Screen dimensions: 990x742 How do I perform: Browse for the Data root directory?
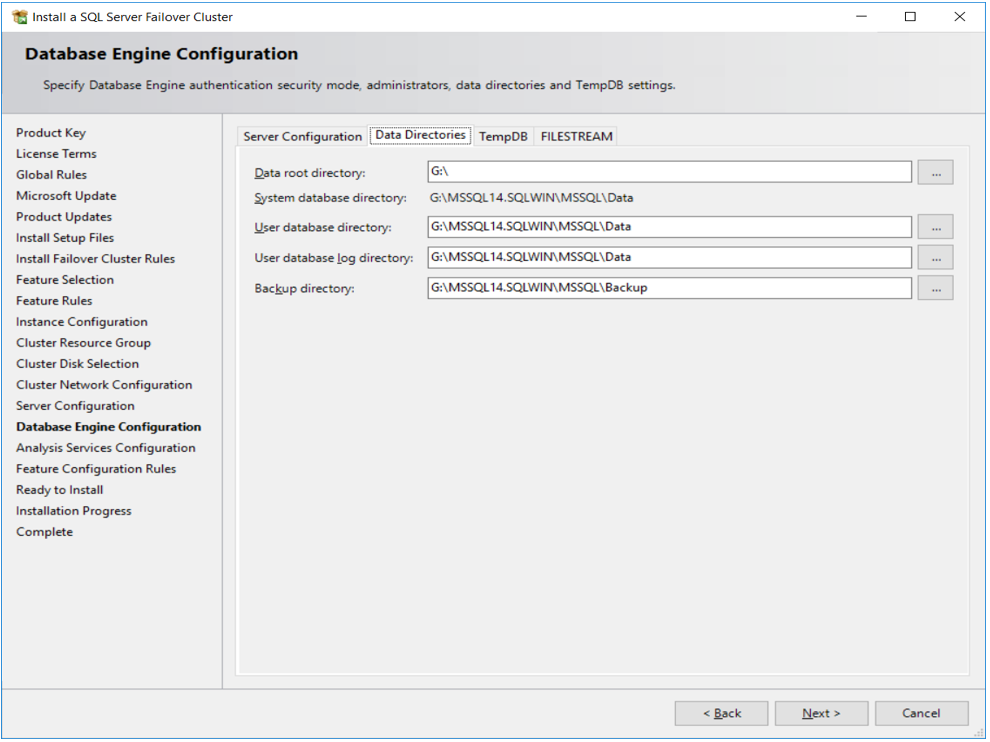click(935, 172)
